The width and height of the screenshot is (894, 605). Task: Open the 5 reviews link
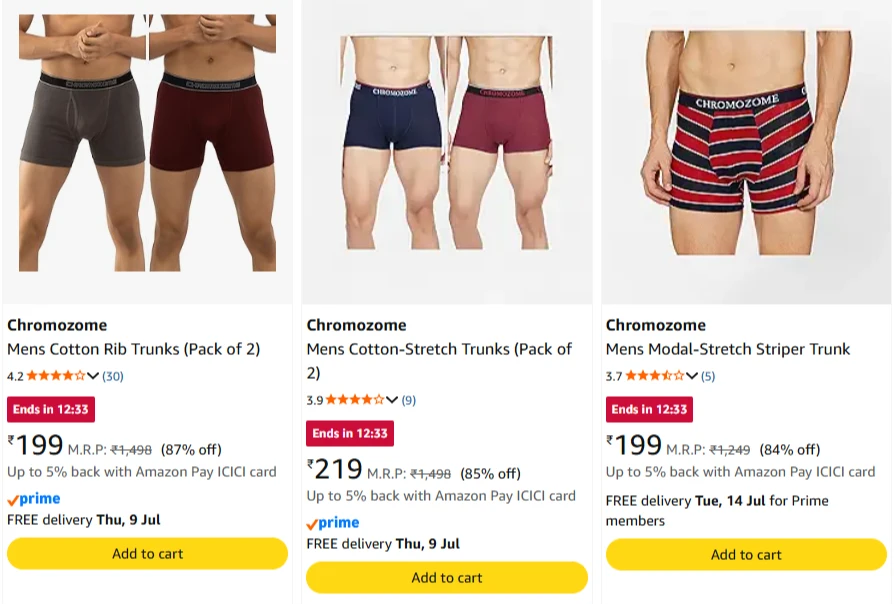coord(708,376)
